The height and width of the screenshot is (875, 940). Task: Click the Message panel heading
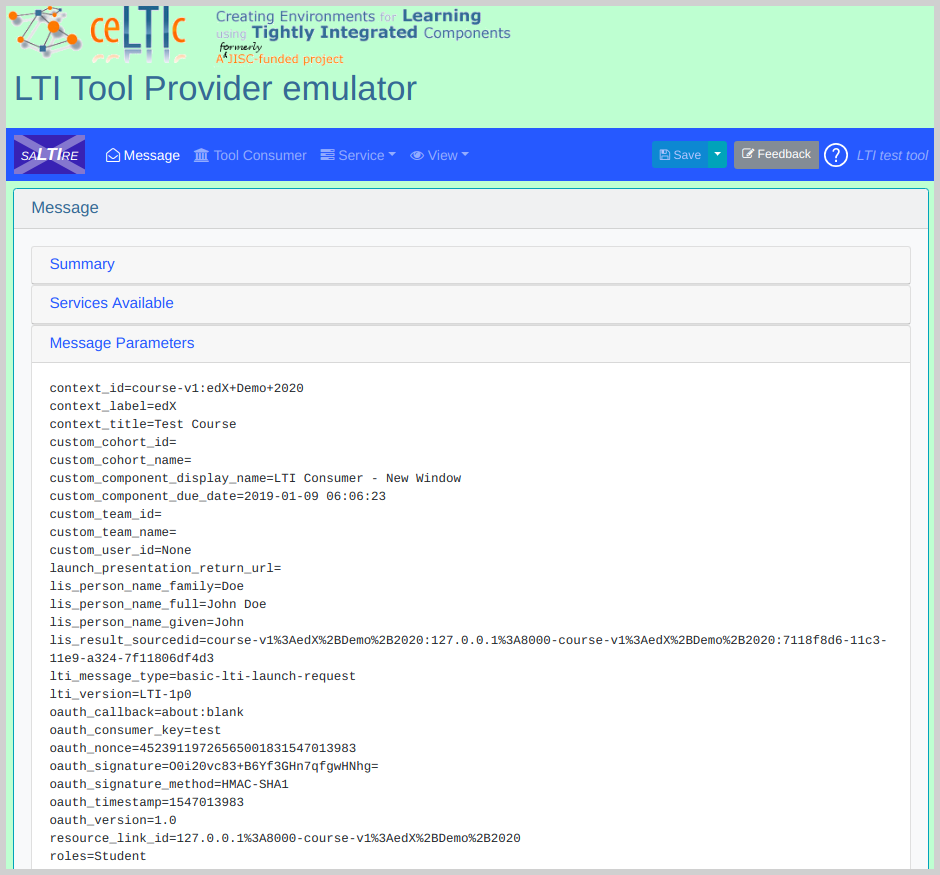pyautogui.click(x=65, y=208)
